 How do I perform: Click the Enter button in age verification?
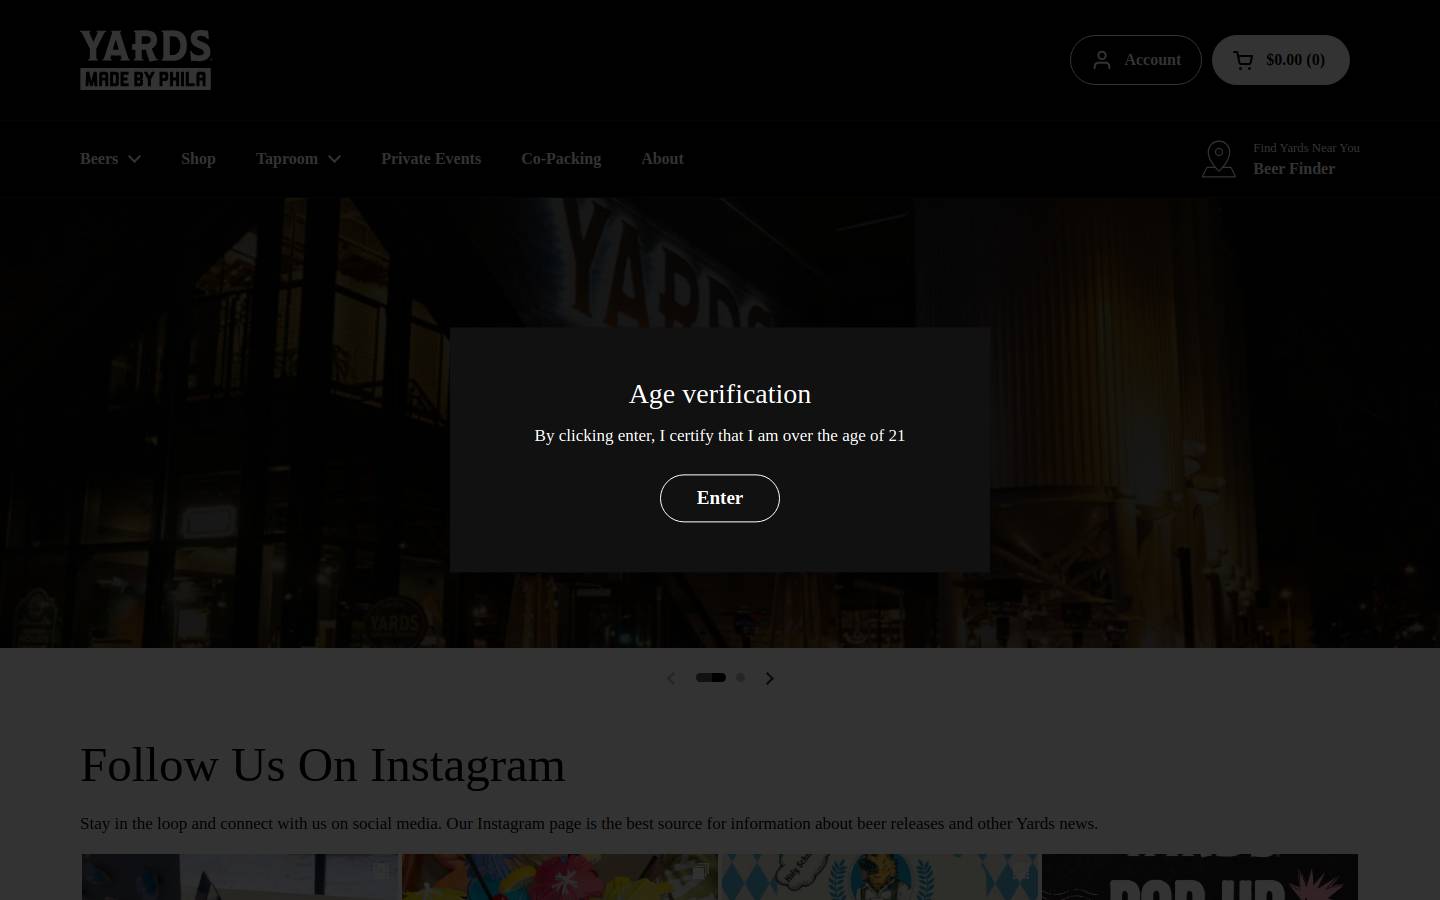click(719, 498)
